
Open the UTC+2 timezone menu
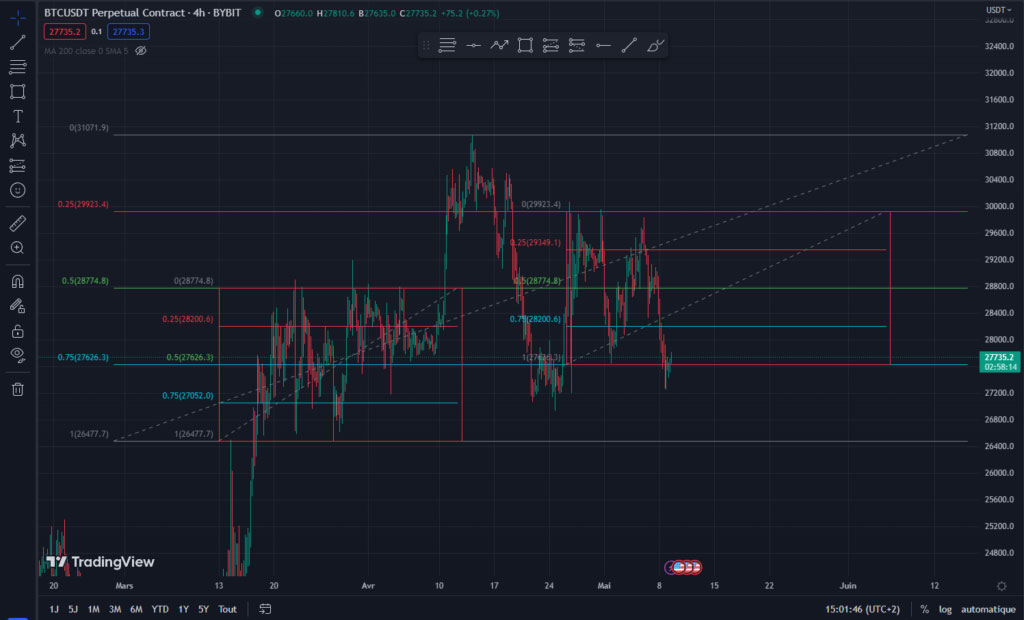click(x=862, y=609)
